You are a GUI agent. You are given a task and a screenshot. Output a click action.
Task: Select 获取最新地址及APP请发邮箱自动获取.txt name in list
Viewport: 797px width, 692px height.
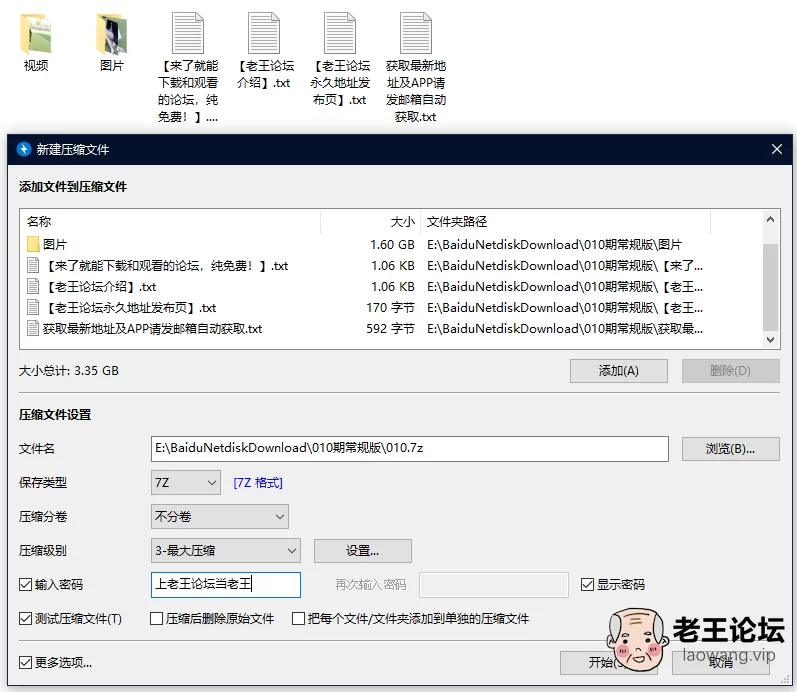[x=152, y=328]
